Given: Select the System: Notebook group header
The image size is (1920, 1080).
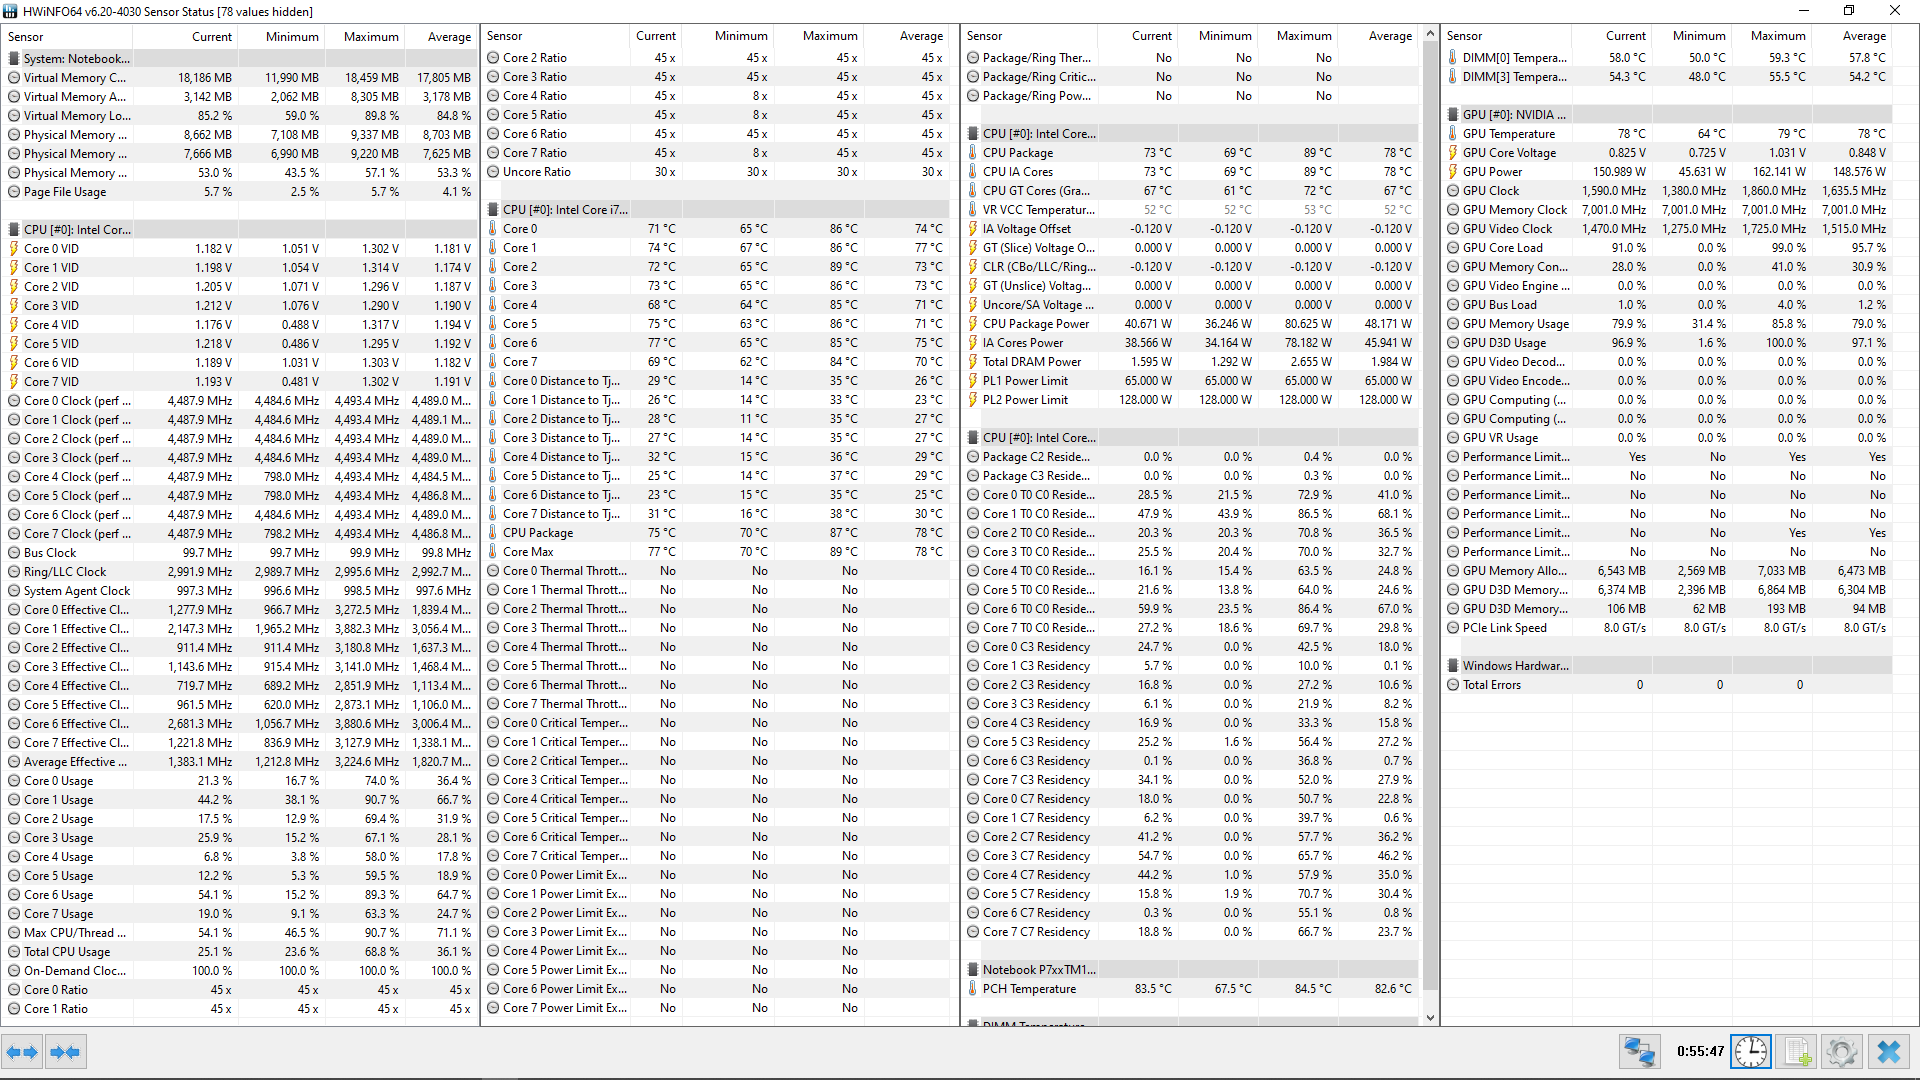Looking at the screenshot, I should 76,59.
